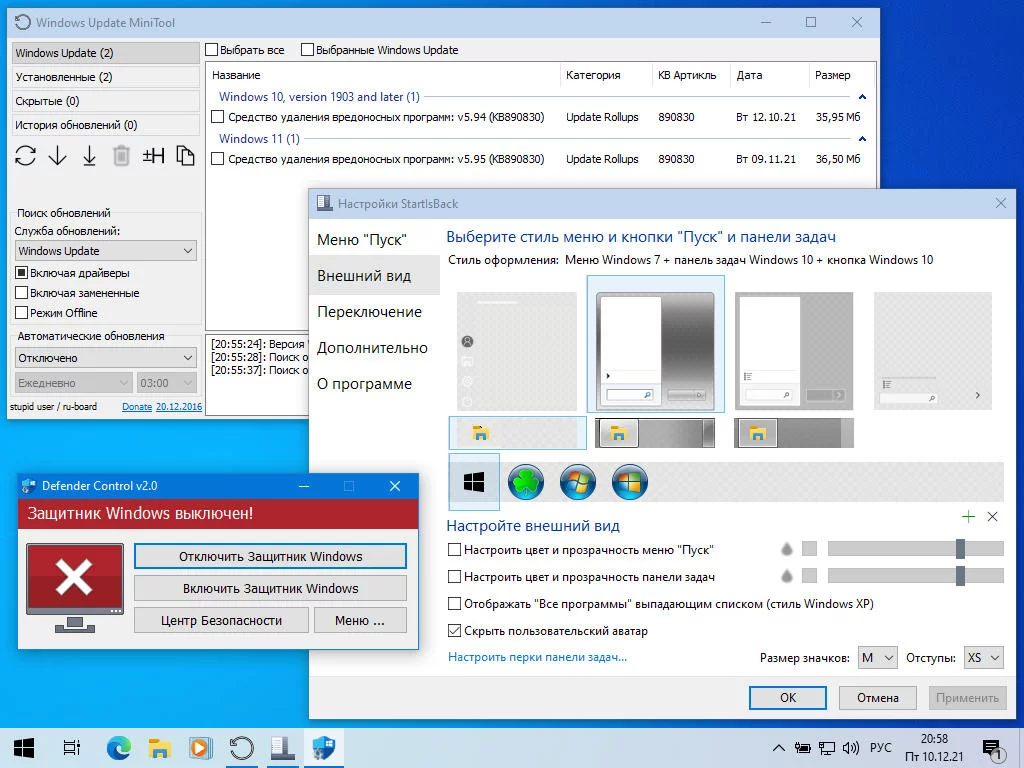
Task: Expand the 'Отключено' automatic updates dropdown
Action: 105,358
